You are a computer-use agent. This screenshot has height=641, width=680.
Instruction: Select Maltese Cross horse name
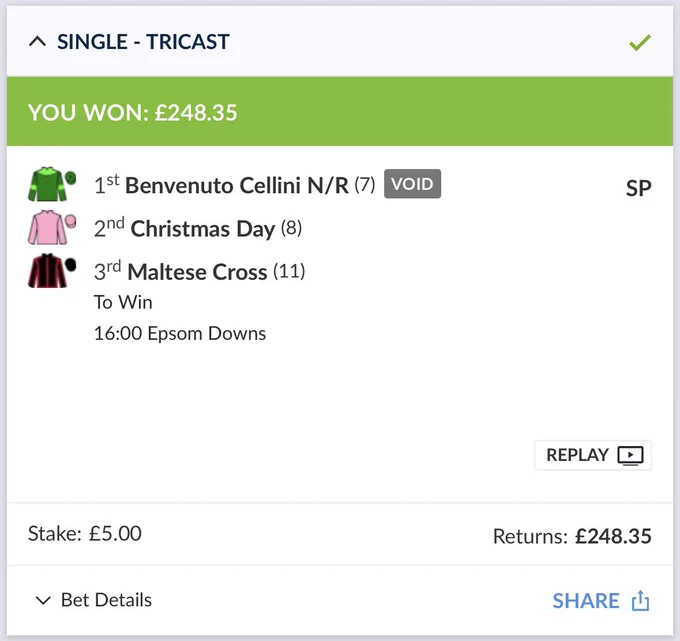197,272
